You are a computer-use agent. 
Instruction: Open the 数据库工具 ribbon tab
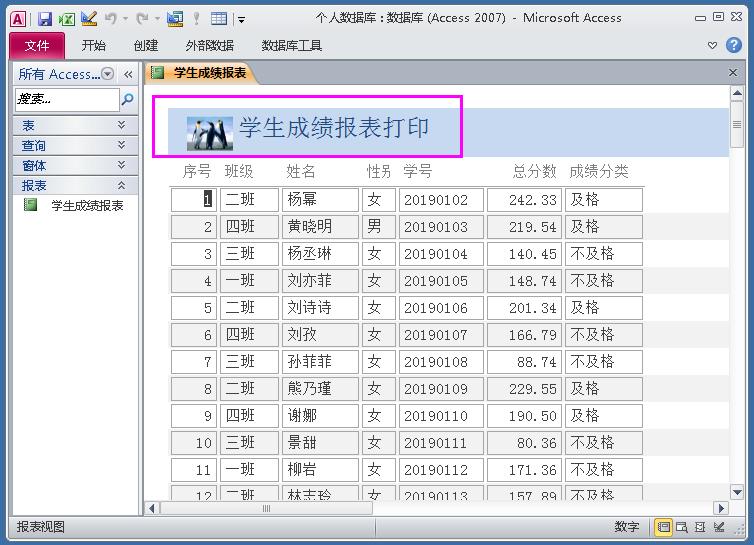tap(291, 46)
